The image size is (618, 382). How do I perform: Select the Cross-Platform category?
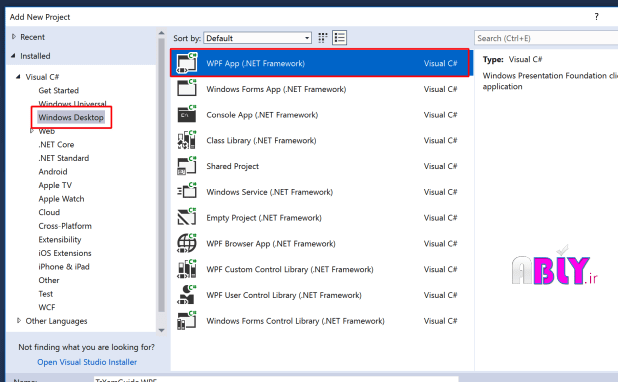(65, 226)
